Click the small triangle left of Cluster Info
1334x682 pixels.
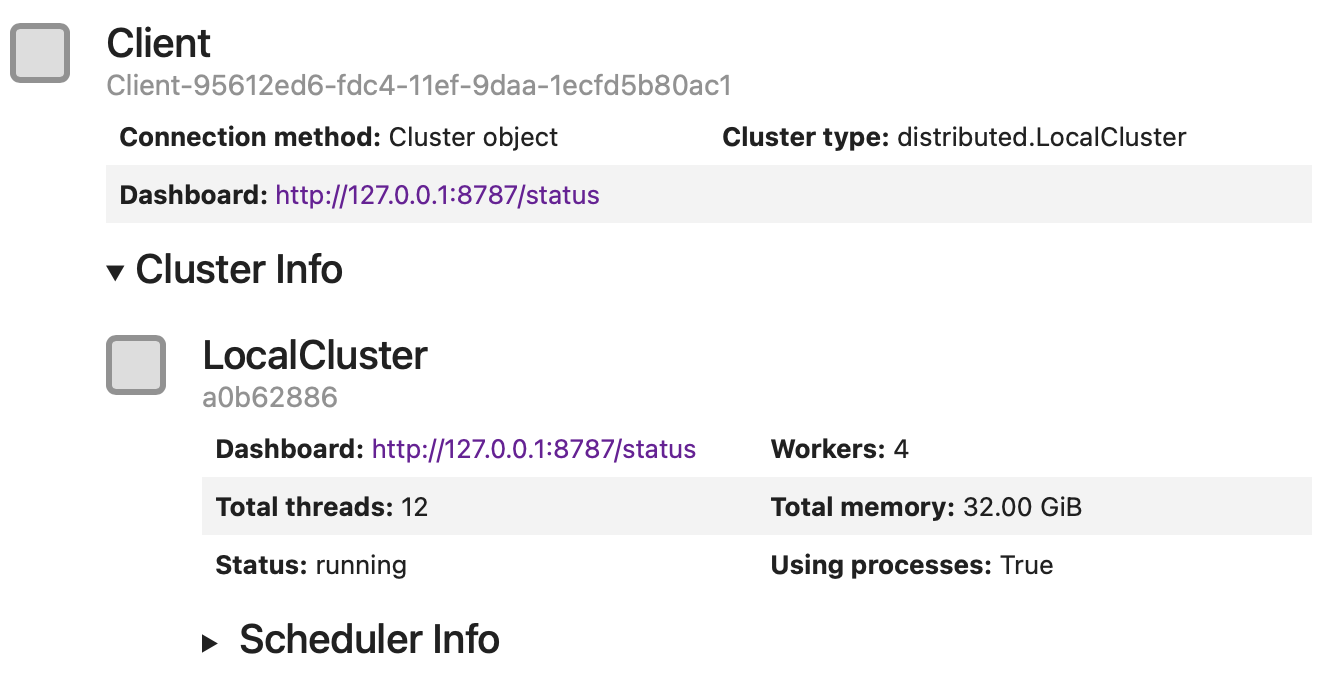[x=116, y=270]
